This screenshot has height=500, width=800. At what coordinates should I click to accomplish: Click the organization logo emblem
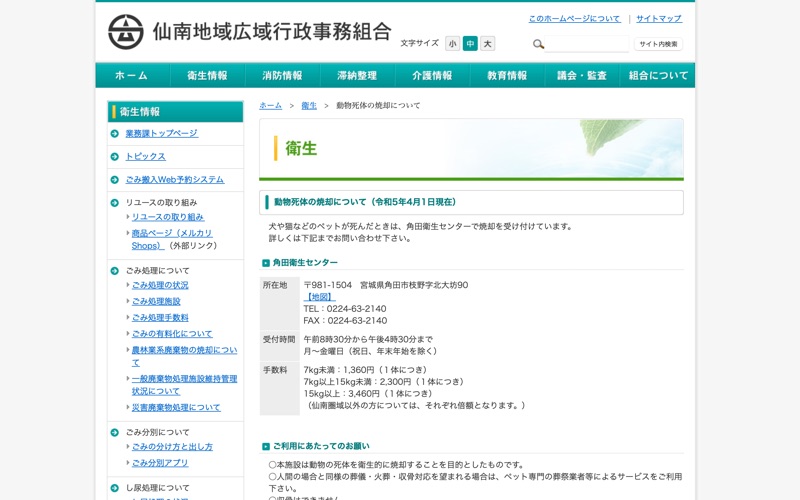click(126, 32)
